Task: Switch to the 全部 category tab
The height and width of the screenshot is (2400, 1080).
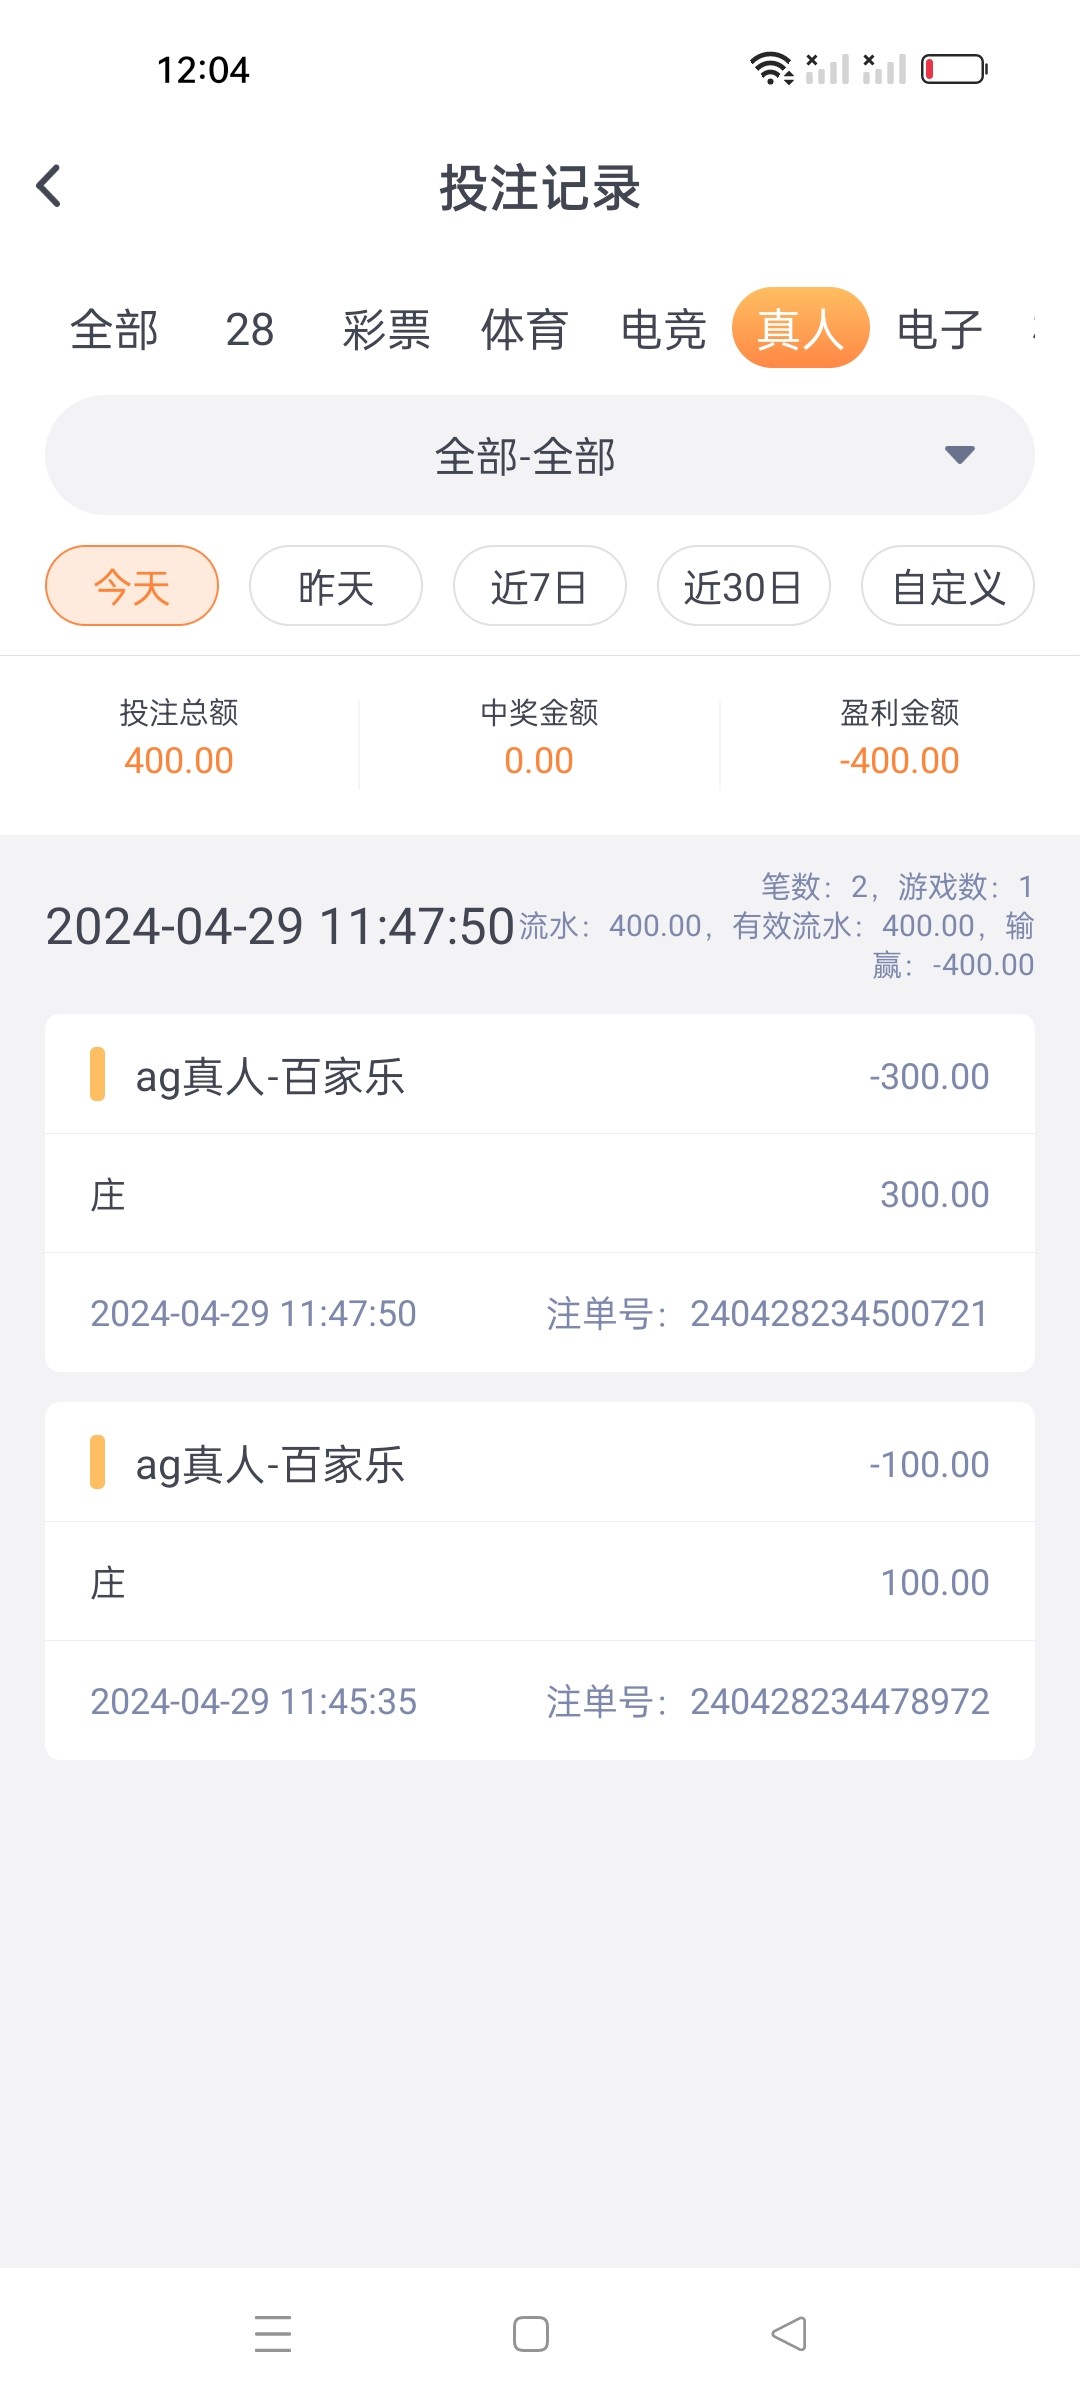Action: [114, 329]
